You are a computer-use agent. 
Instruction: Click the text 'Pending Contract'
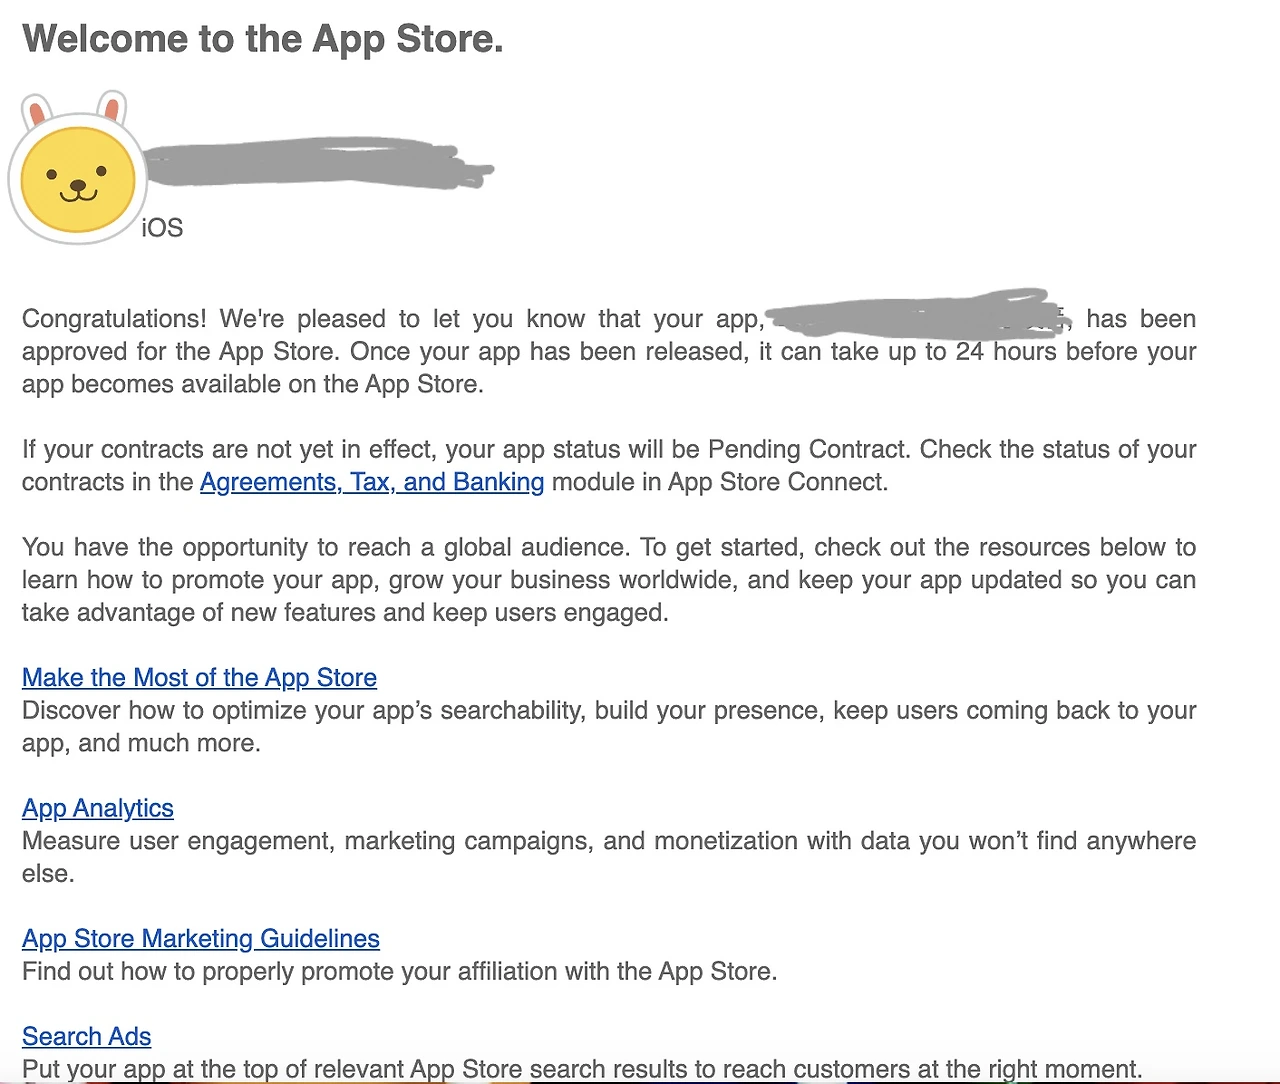[x=805, y=449]
